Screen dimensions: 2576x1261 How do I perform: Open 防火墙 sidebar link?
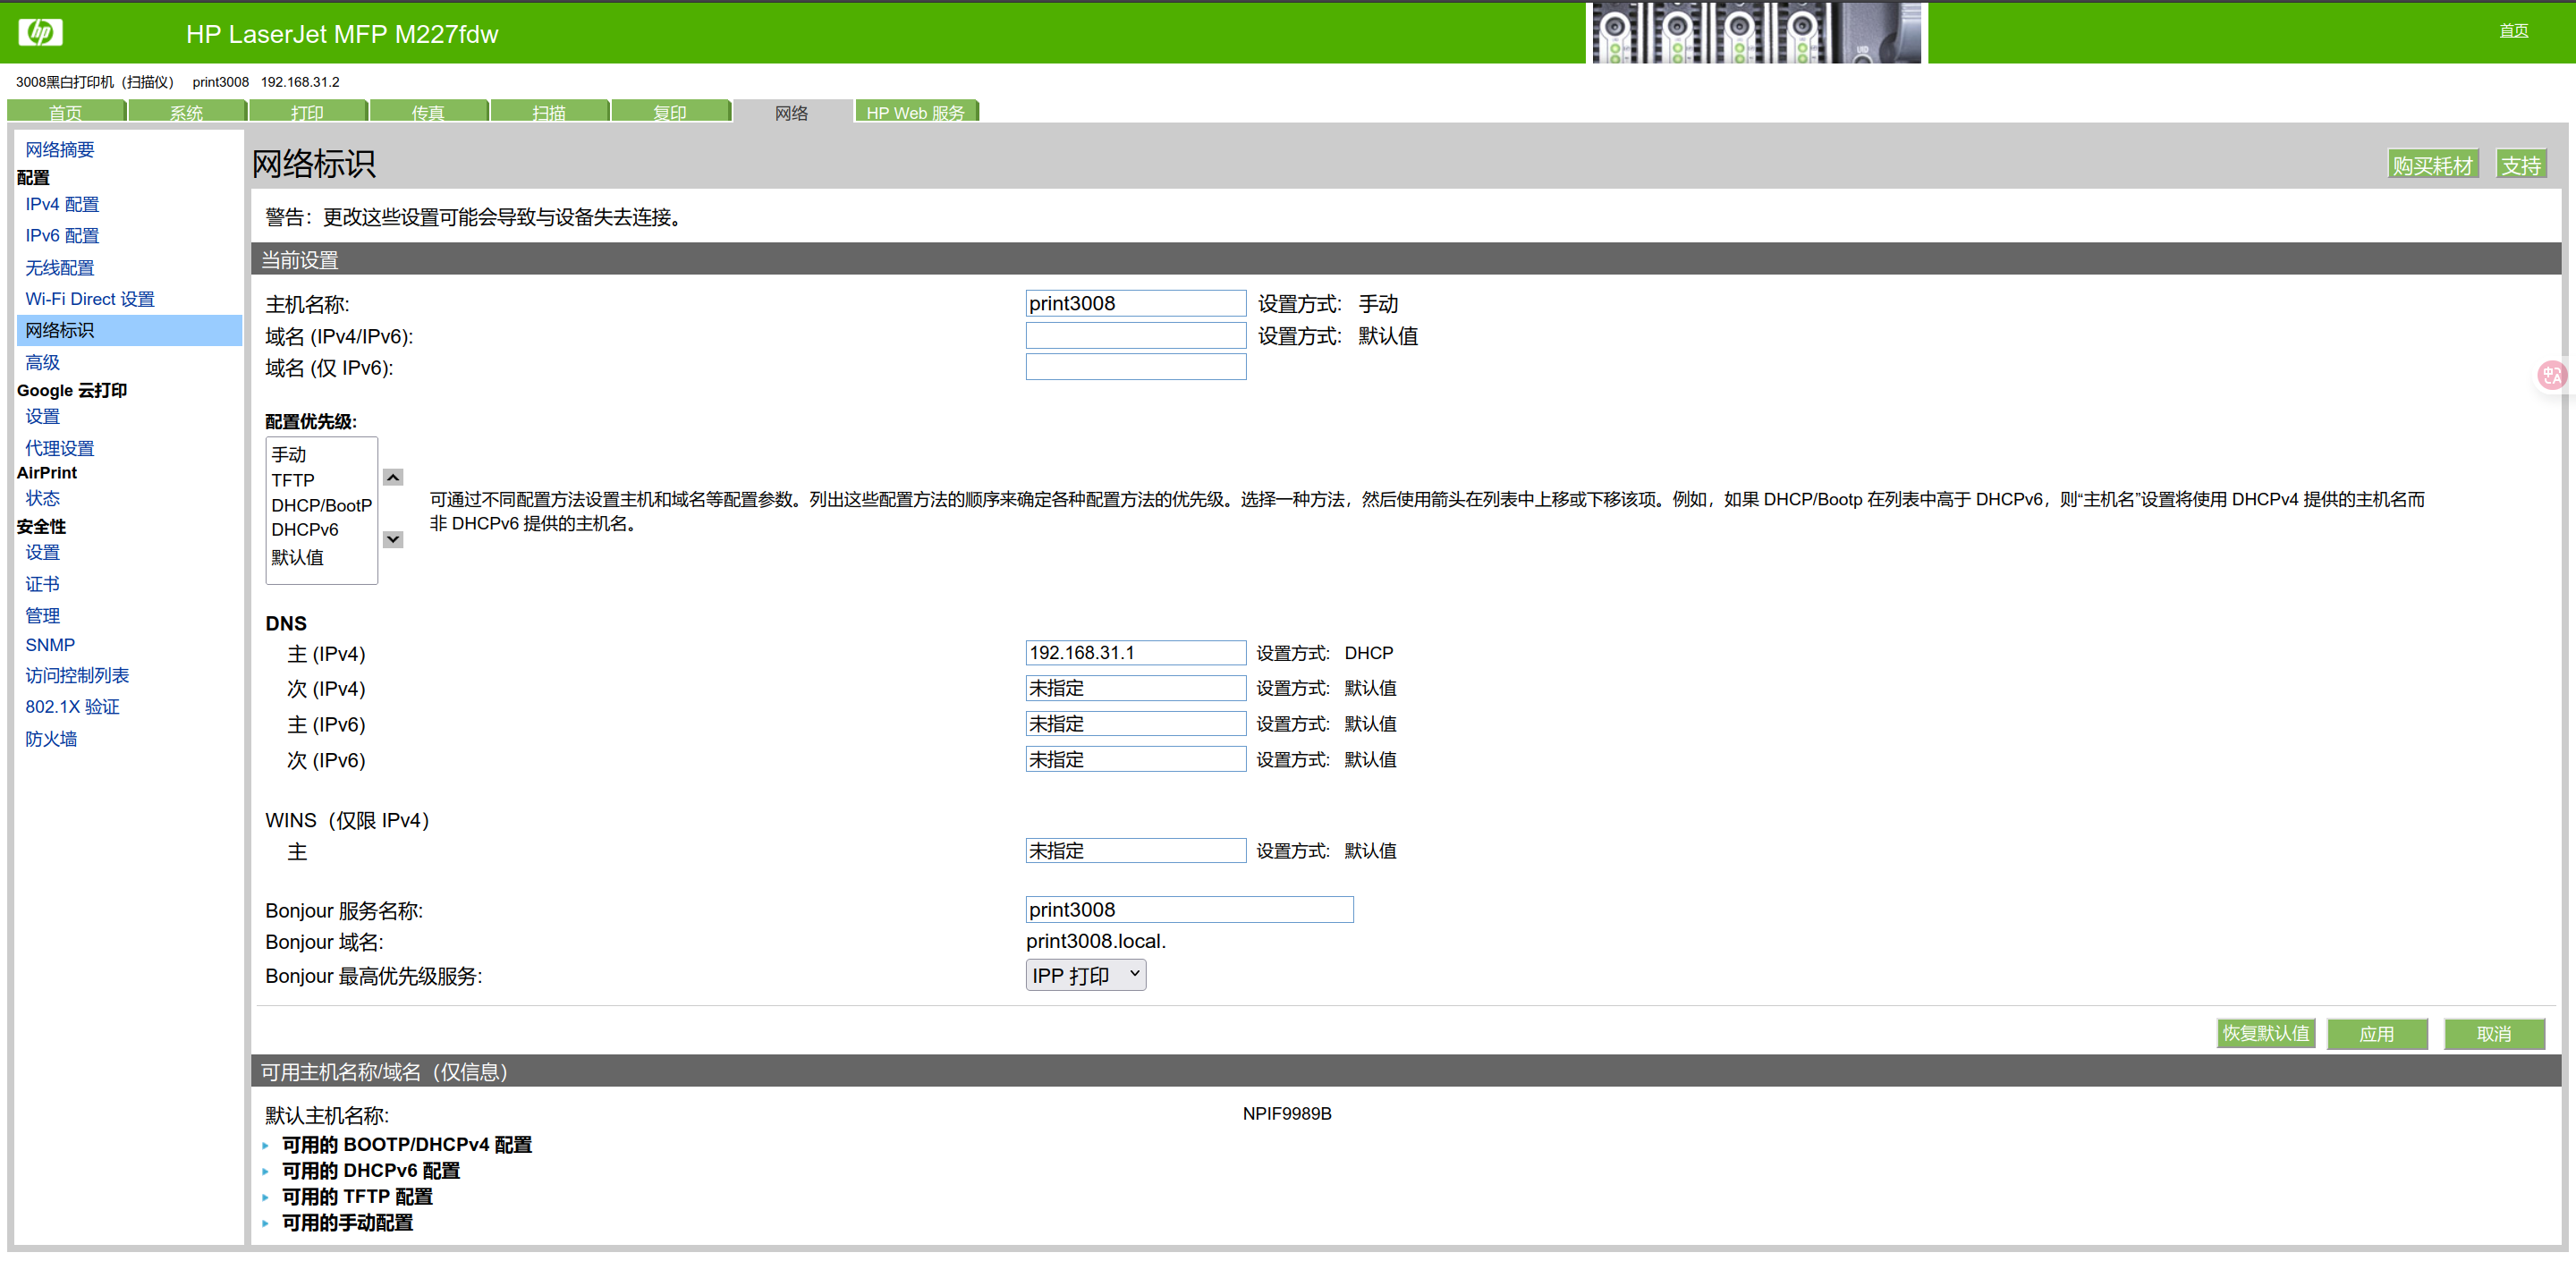51,738
